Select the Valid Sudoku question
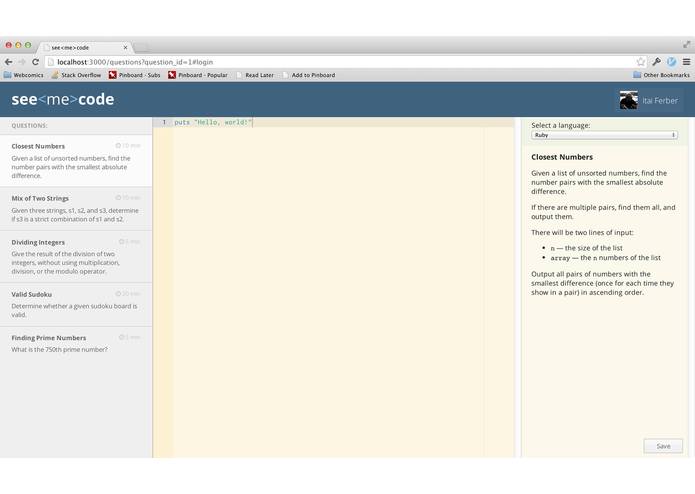Screen dimensions: 695x494 [x=76, y=304]
